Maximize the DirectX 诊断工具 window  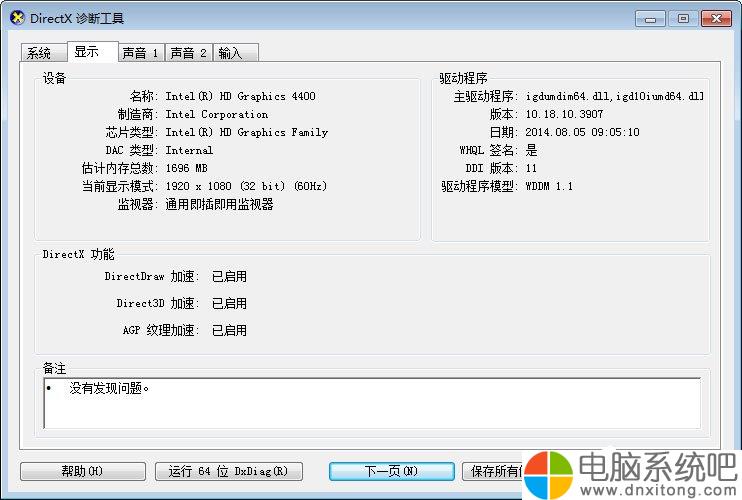(683, 19)
